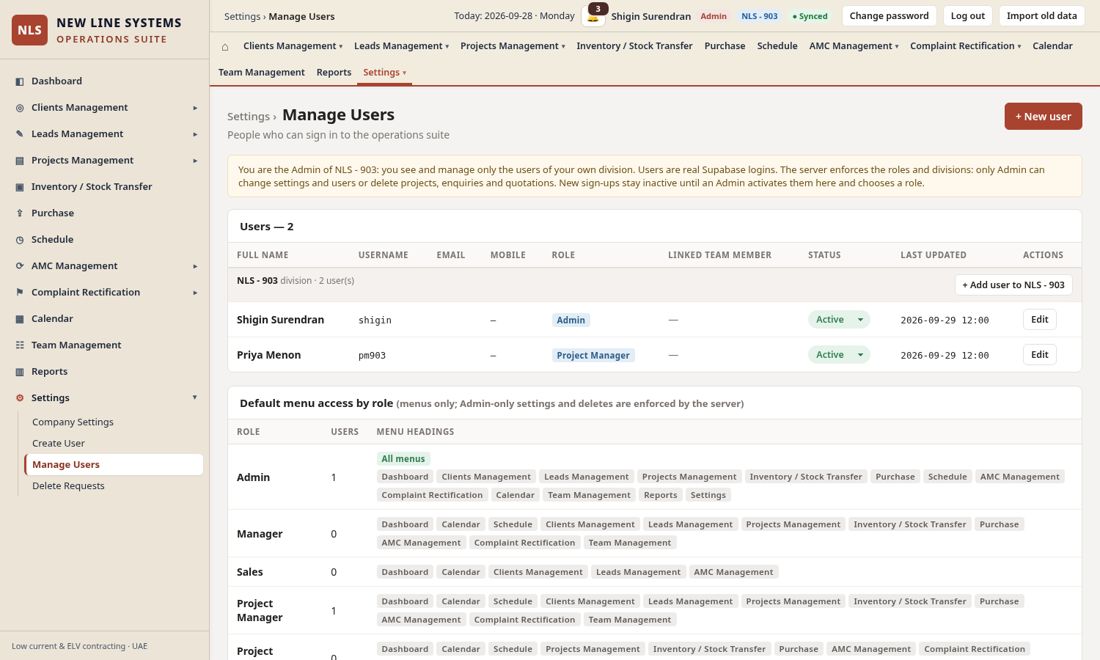Click the NLS - 903 division badge in header
1100x660 pixels.
point(759,16)
